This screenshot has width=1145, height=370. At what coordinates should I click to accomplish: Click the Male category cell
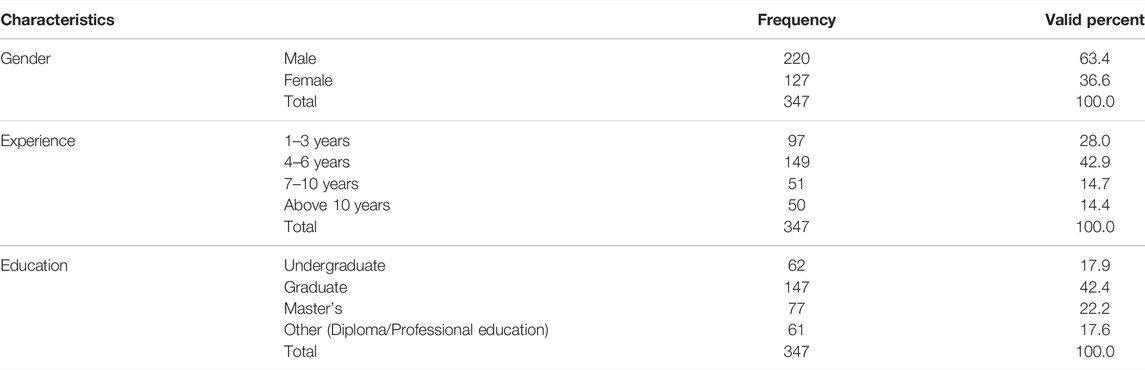(300, 58)
